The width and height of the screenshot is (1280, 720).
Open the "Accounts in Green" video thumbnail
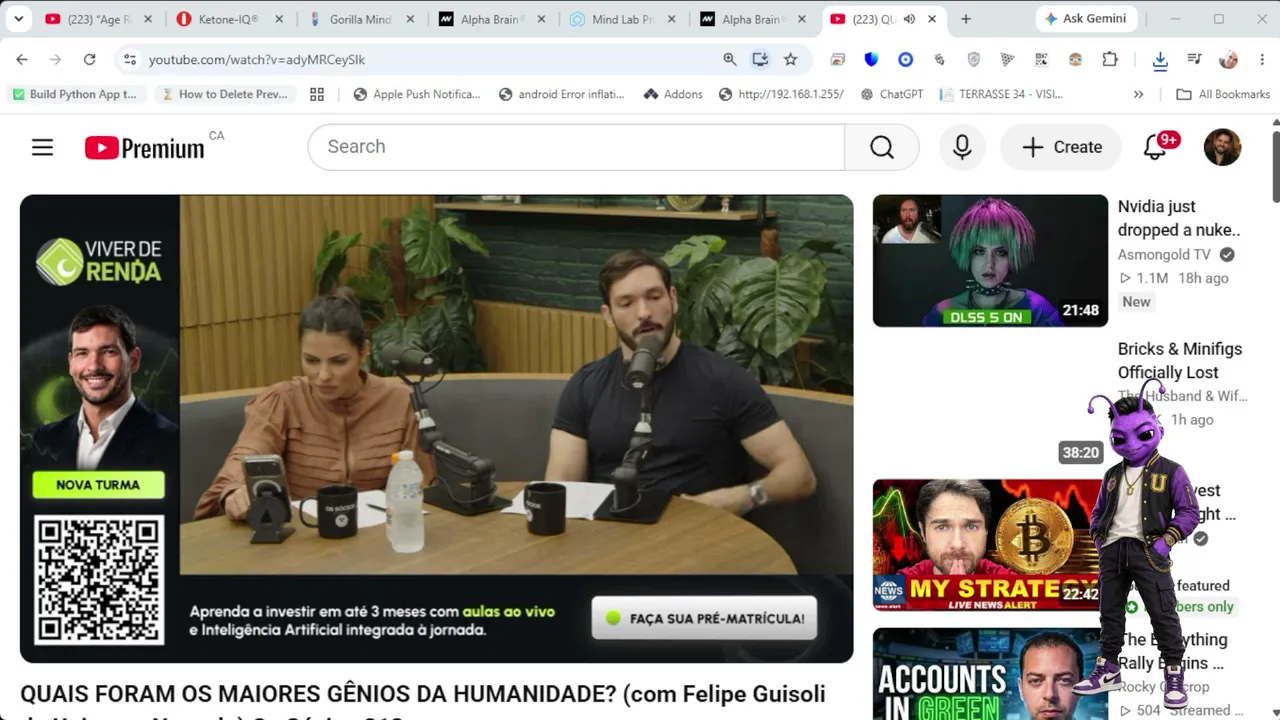pyautogui.click(x=990, y=674)
